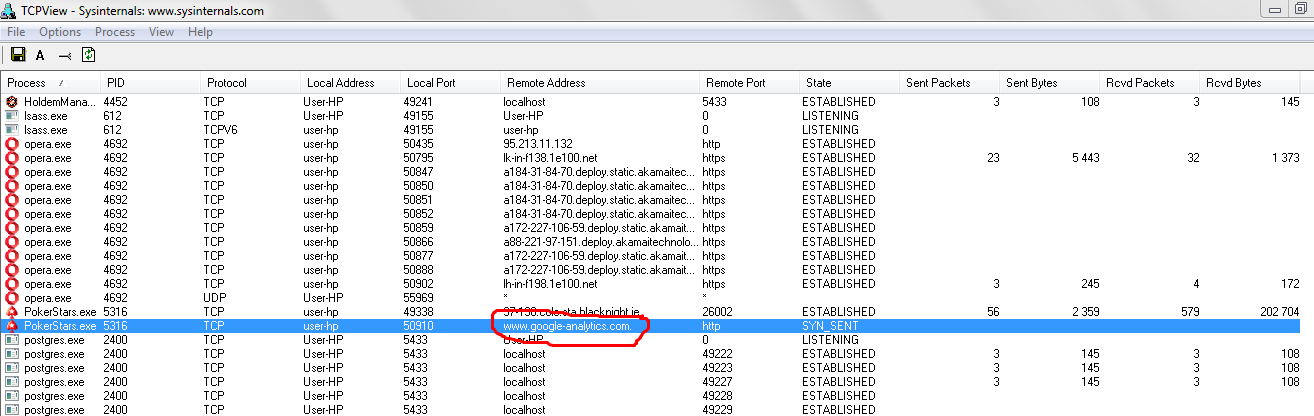
Task: Open the Options menu
Action: pyautogui.click(x=60, y=32)
